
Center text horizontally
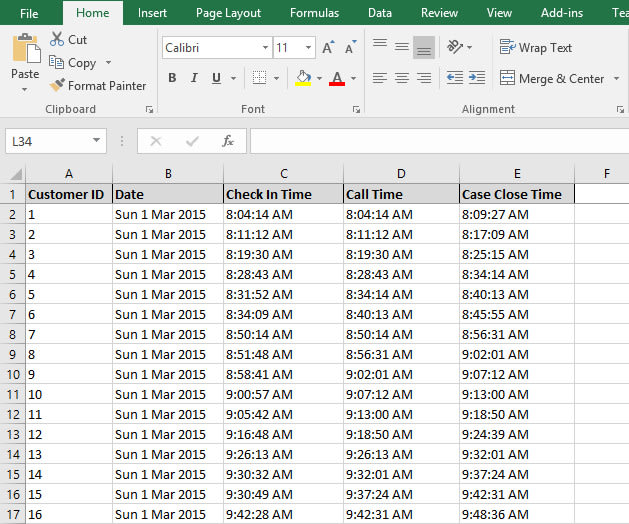(x=402, y=78)
